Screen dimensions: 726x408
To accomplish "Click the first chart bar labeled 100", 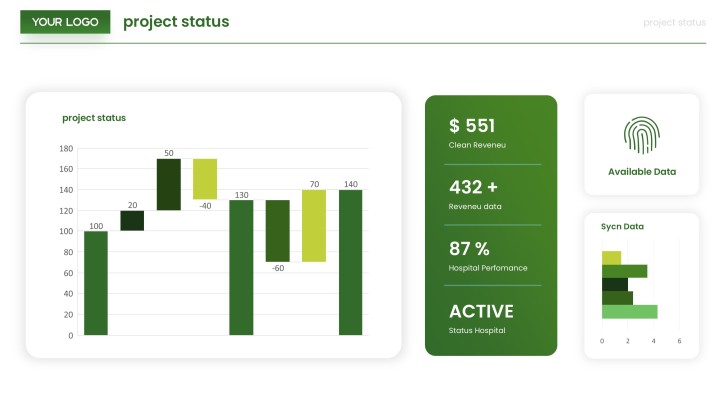I will click(x=96, y=283).
